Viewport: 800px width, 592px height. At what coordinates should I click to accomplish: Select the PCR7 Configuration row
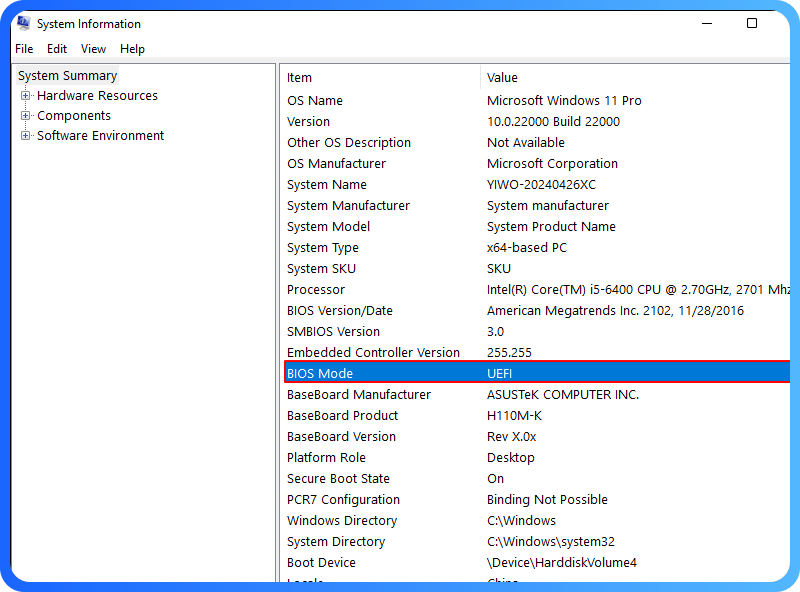tap(537, 499)
